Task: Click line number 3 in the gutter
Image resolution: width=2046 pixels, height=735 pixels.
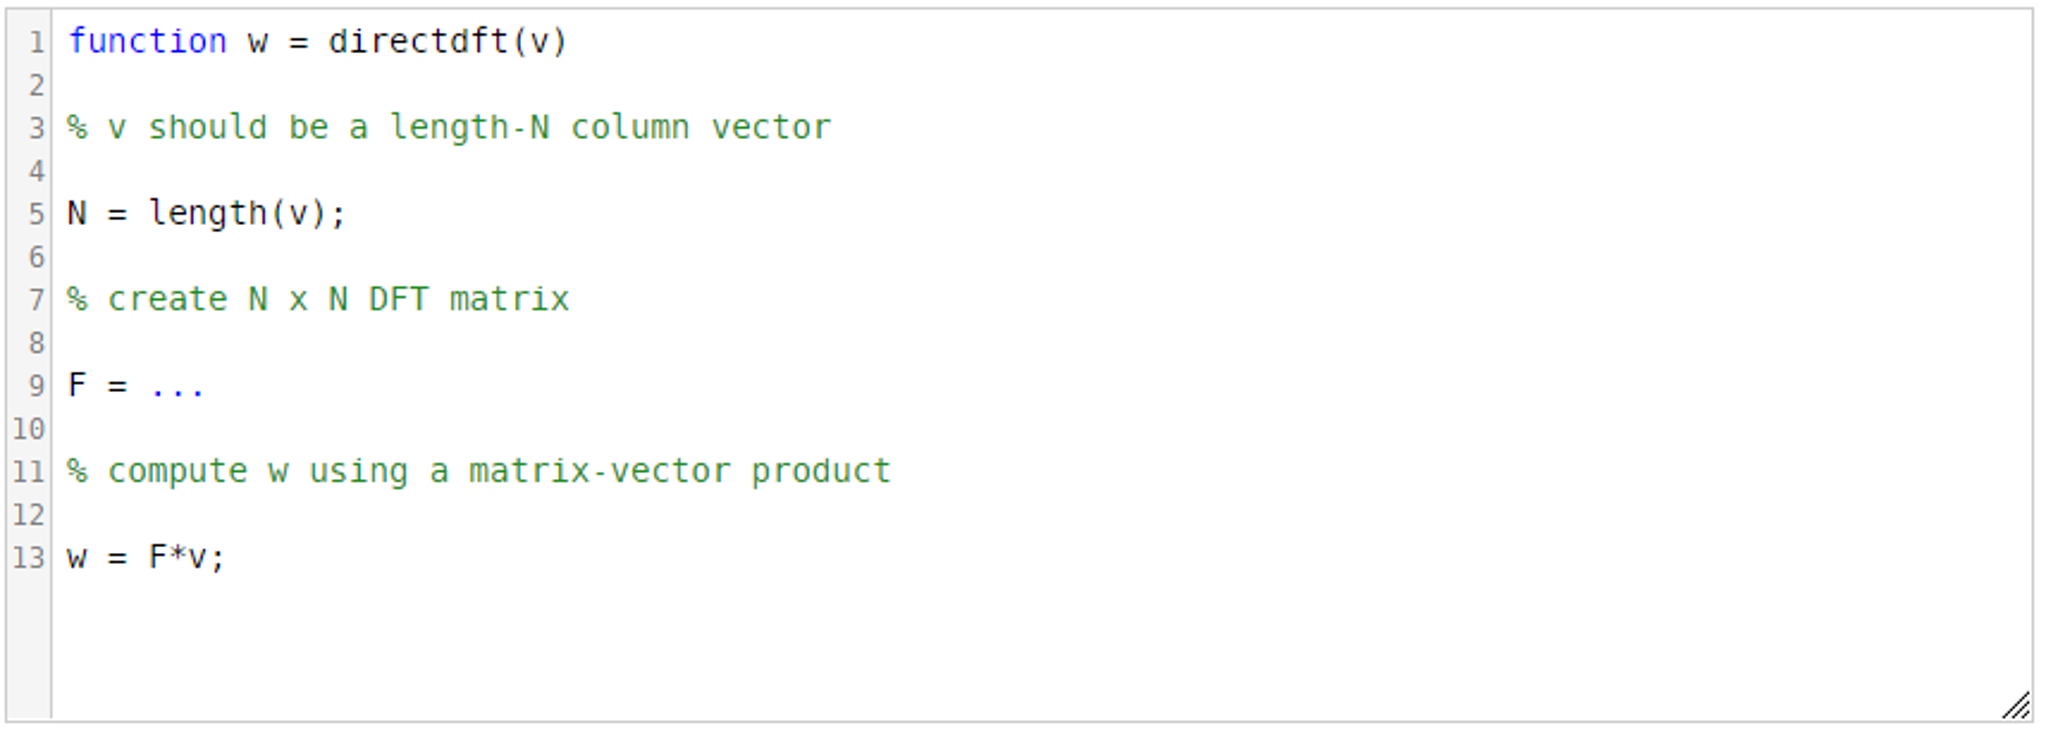Action: click(x=36, y=129)
